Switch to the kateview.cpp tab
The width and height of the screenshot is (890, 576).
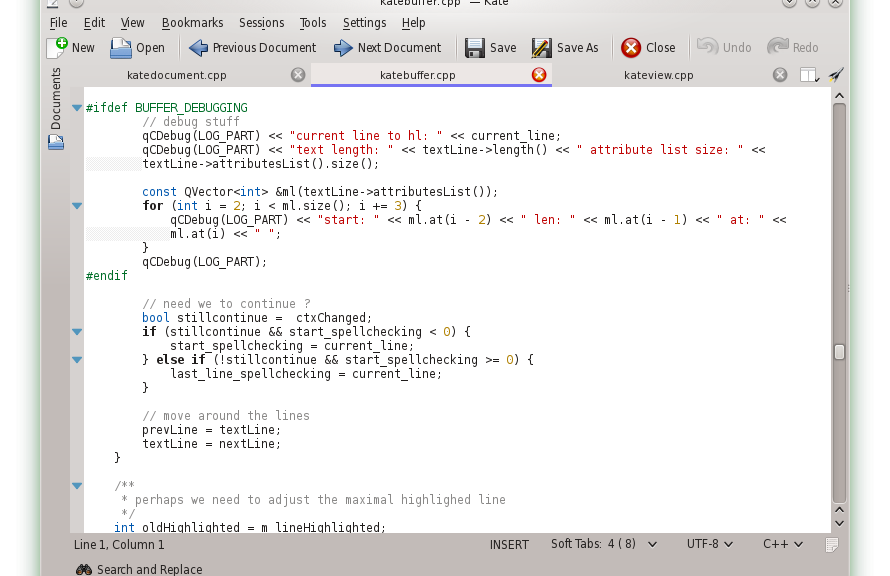click(658, 75)
